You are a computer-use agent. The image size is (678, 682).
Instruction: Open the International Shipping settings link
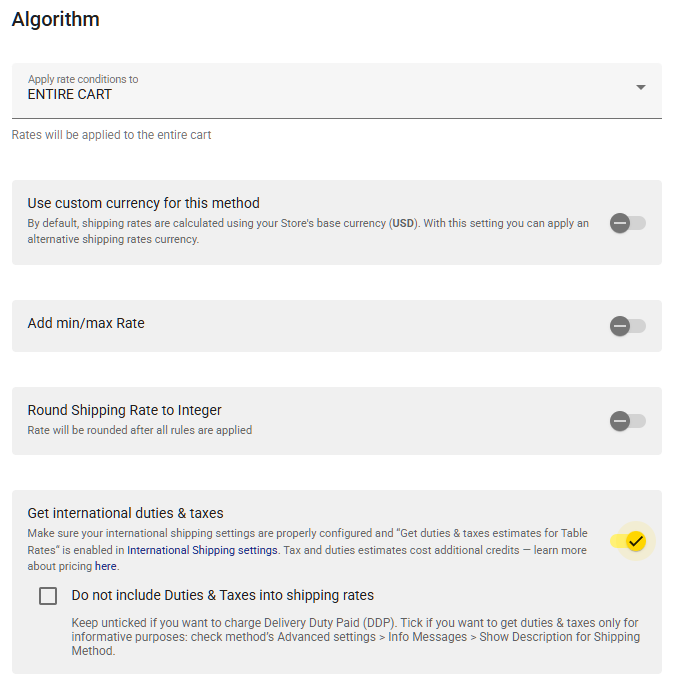(x=202, y=550)
